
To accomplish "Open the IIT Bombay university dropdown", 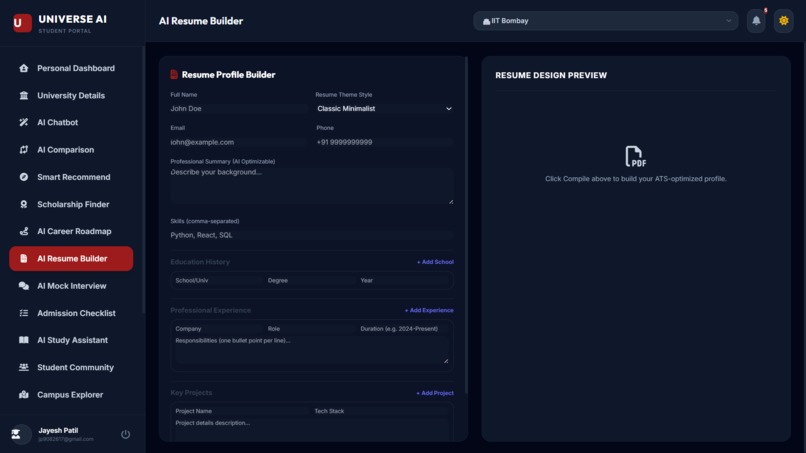I will (606, 21).
